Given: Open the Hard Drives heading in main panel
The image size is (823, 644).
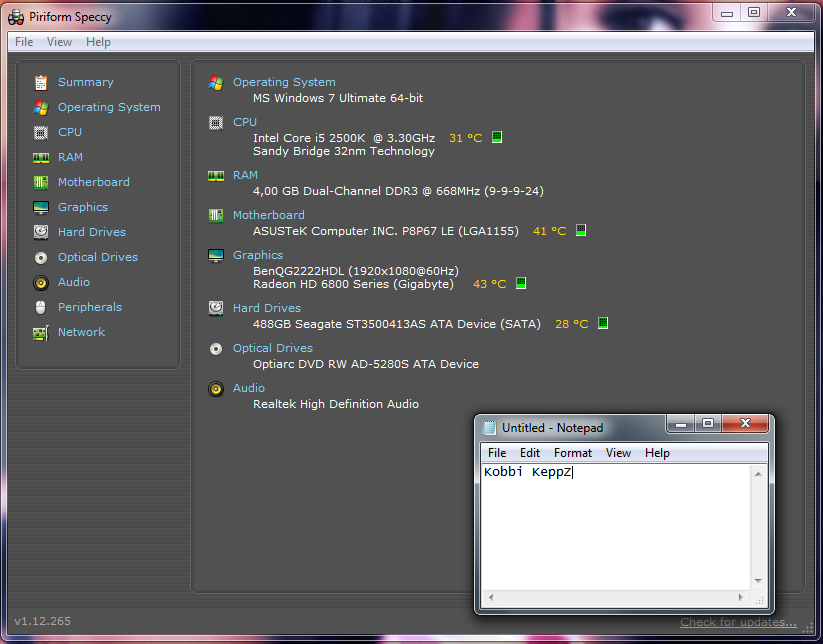Looking at the screenshot, I should click(266, 308).
